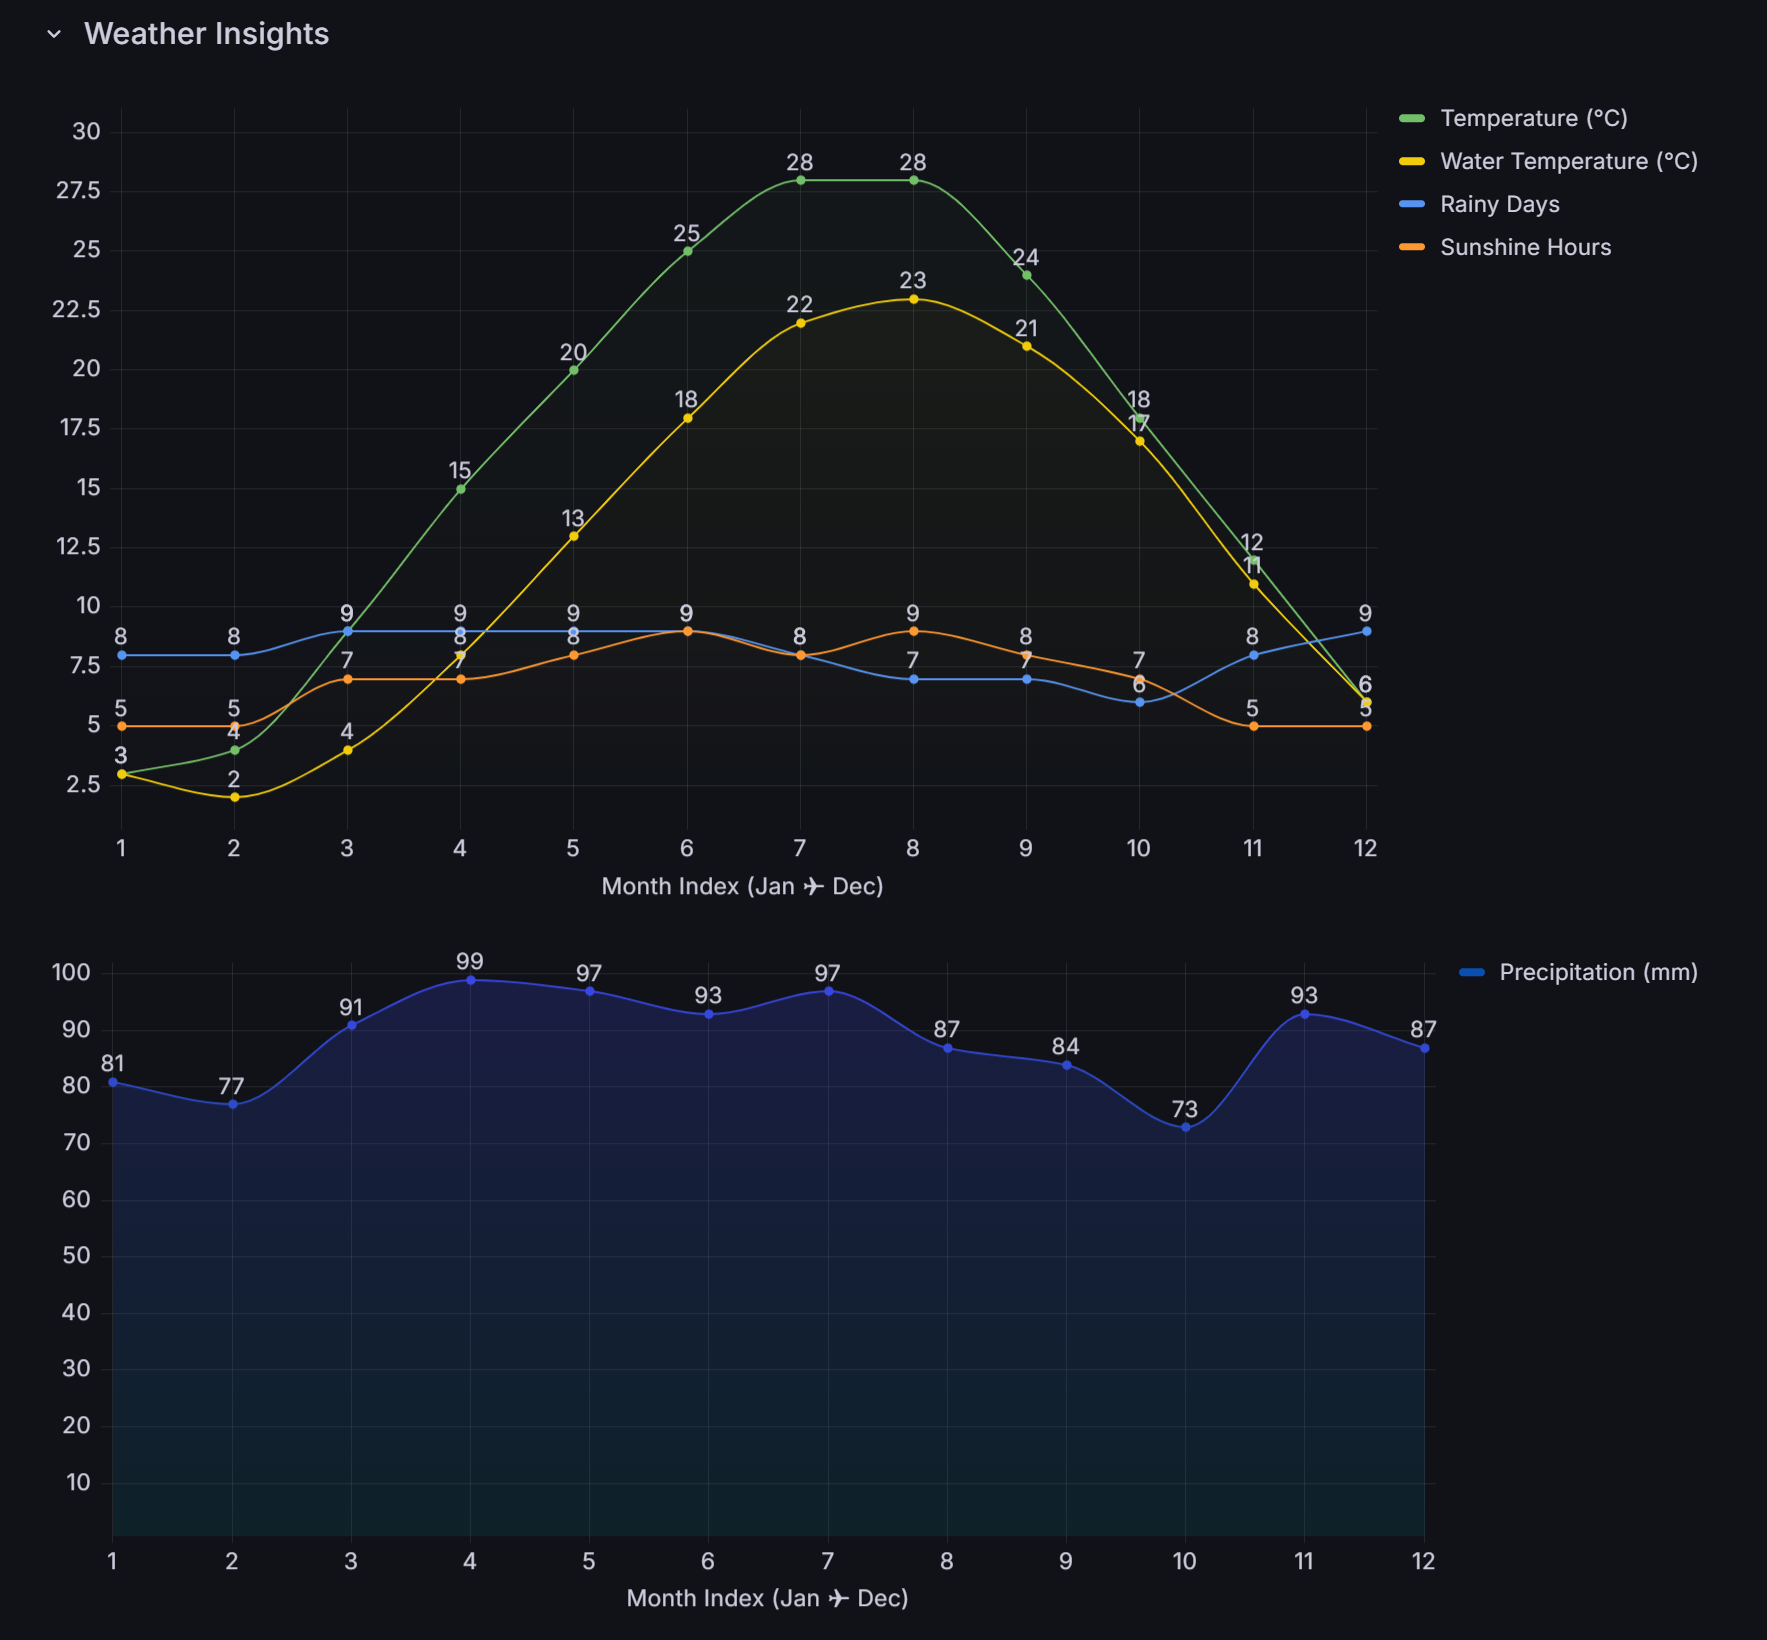The image size is (1767, 1640).
Task: Select the precipitation data point labeled 73
Action: tap(1185, 1127)
